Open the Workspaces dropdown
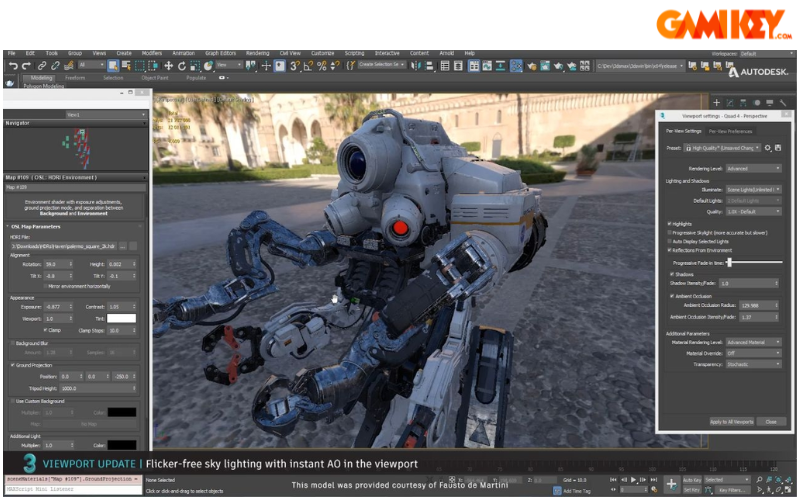 click(765, 54)
